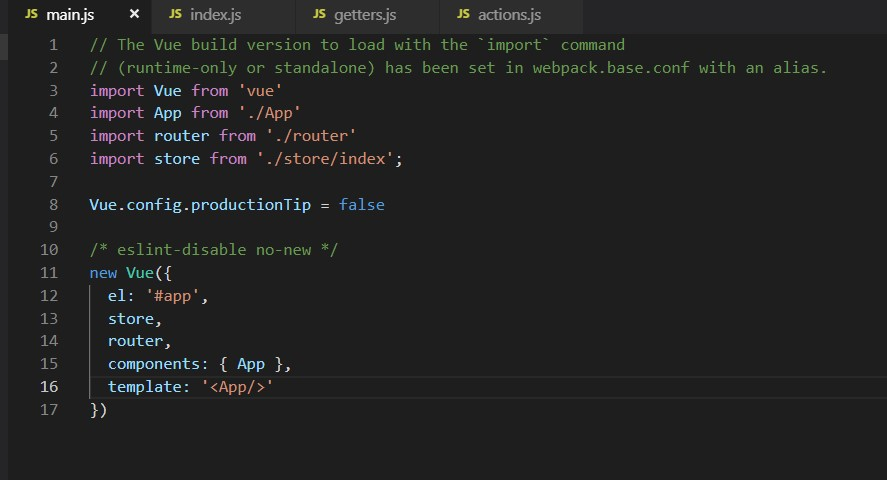This screenshot has width=887, height=480.
Task: Place cursor on 'import Vue from' line
Action: point(186,90)
